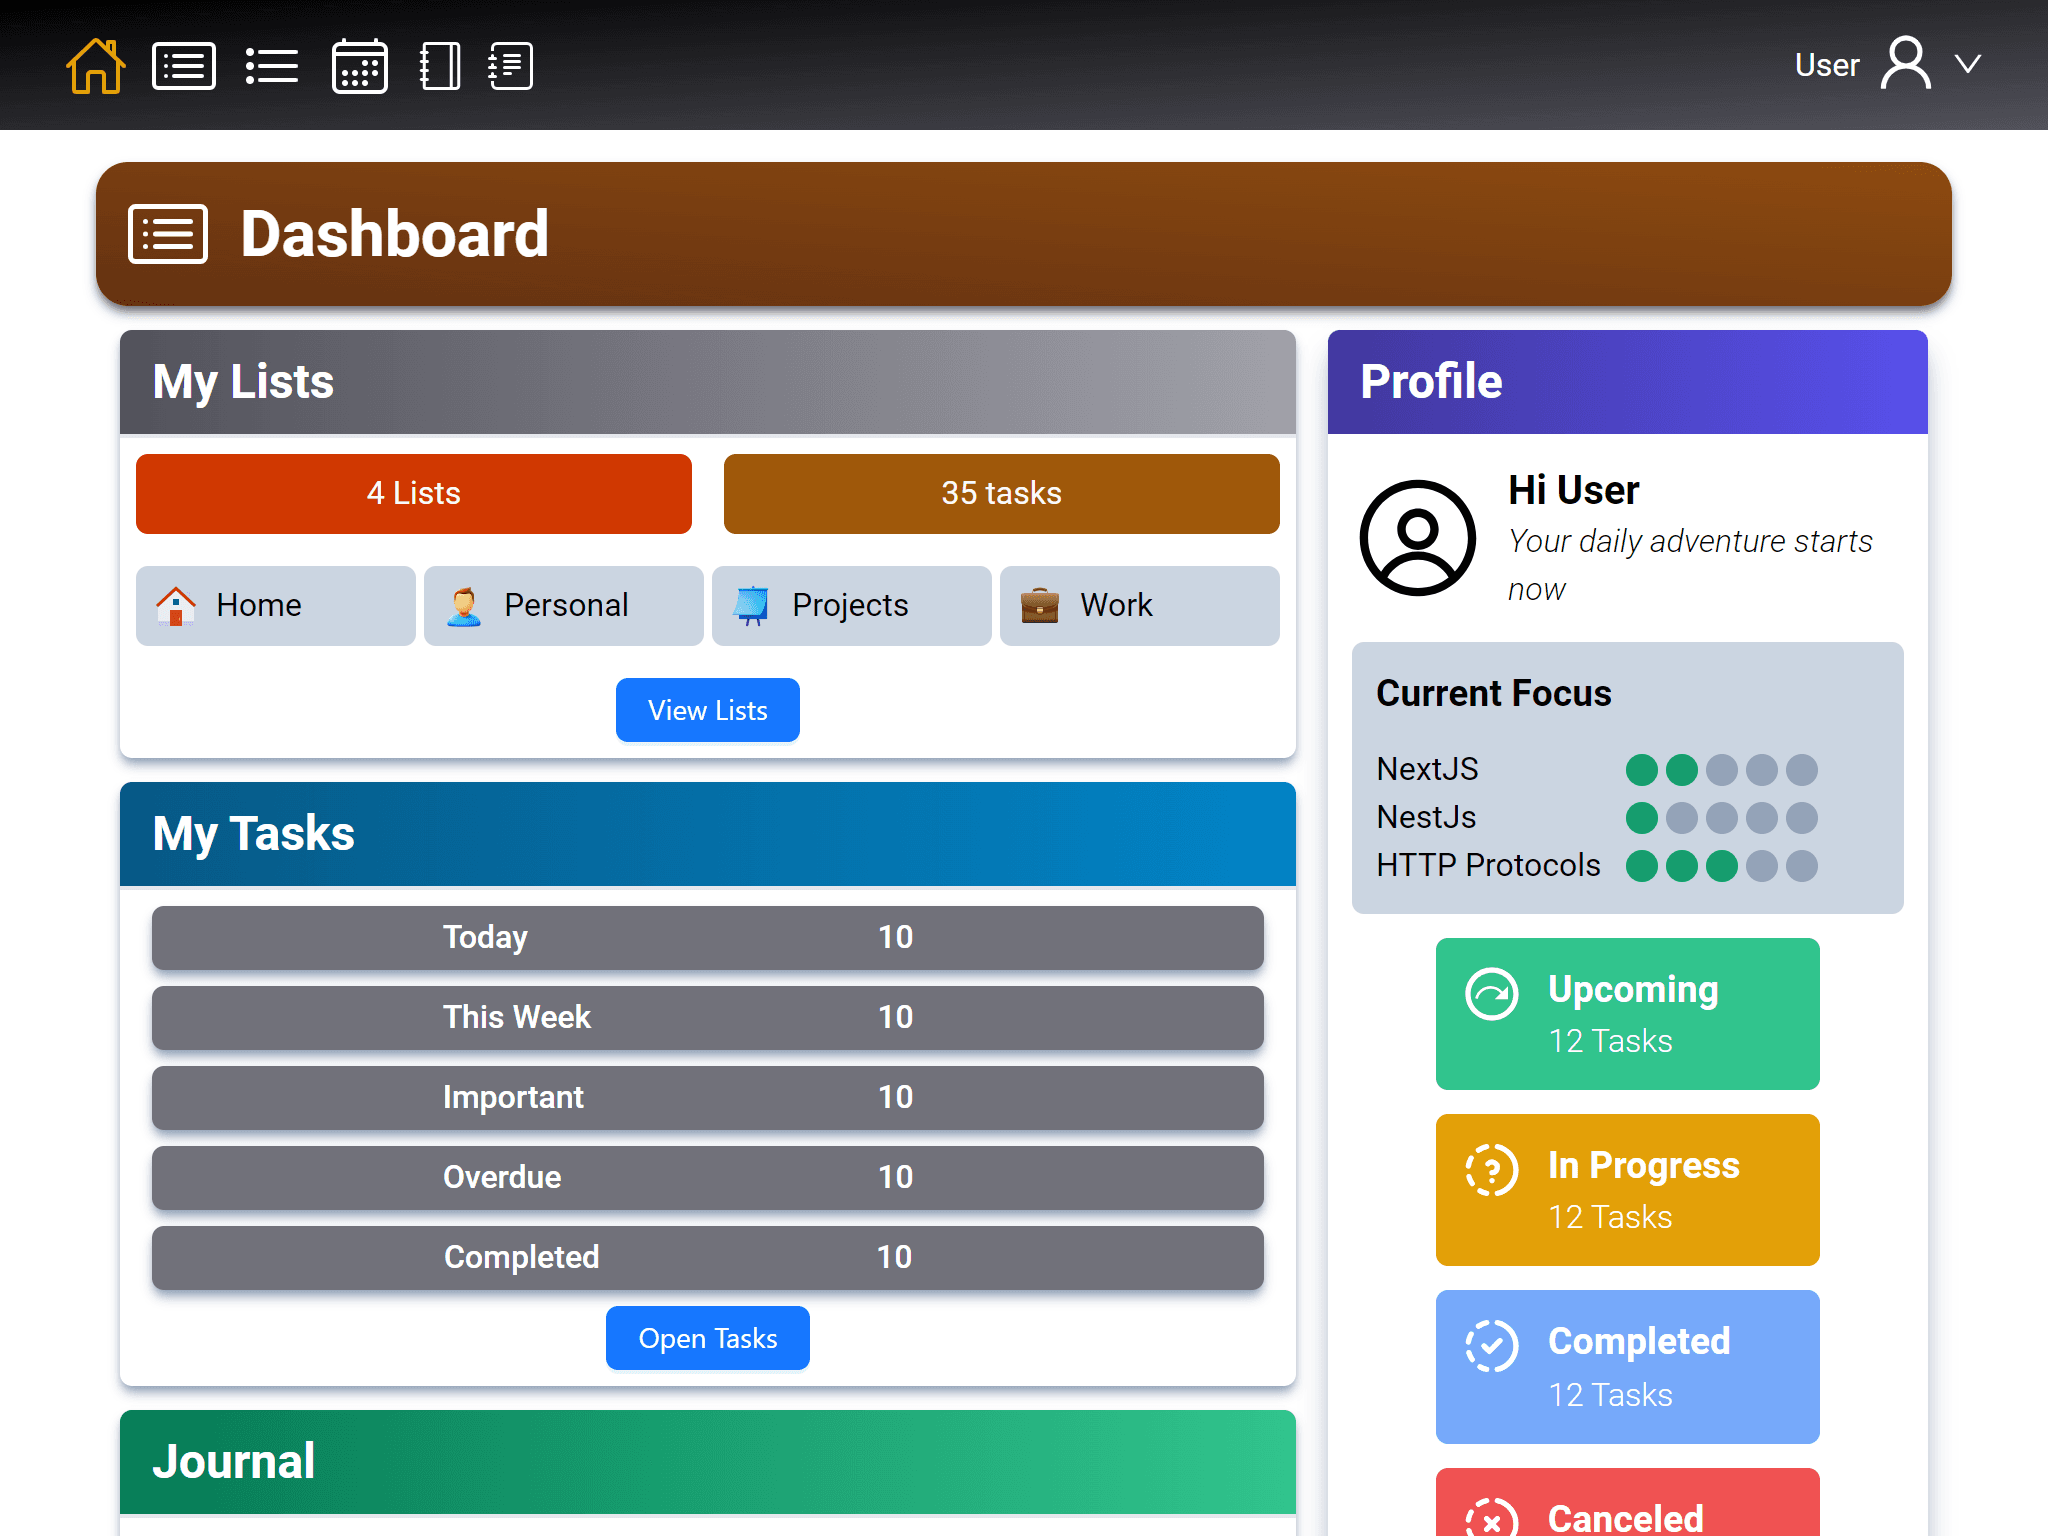Click the Journal panel header
The image size is (2048, 1536).
pos(708,1462)
